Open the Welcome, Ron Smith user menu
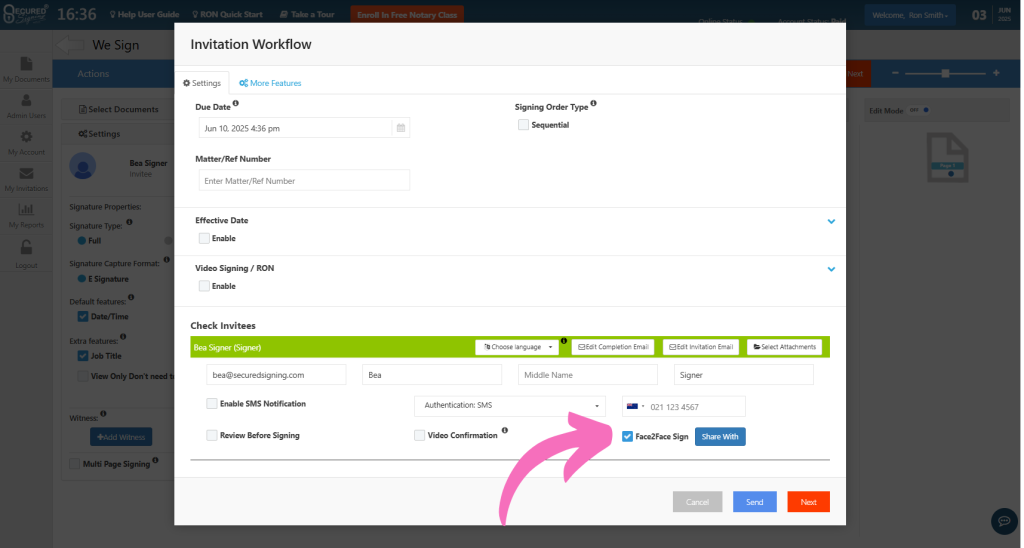Image resolution: width=1024 pixels, height=548 pixels. tap(910, 15)
